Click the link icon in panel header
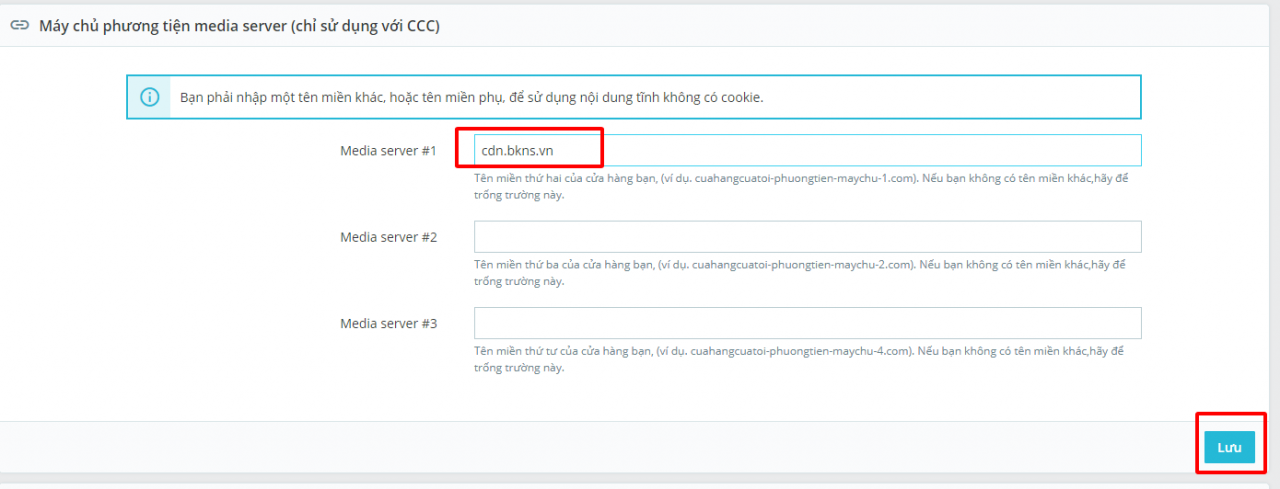The height and width of the screenshot is (489, 1280). [x=19, y=26]
